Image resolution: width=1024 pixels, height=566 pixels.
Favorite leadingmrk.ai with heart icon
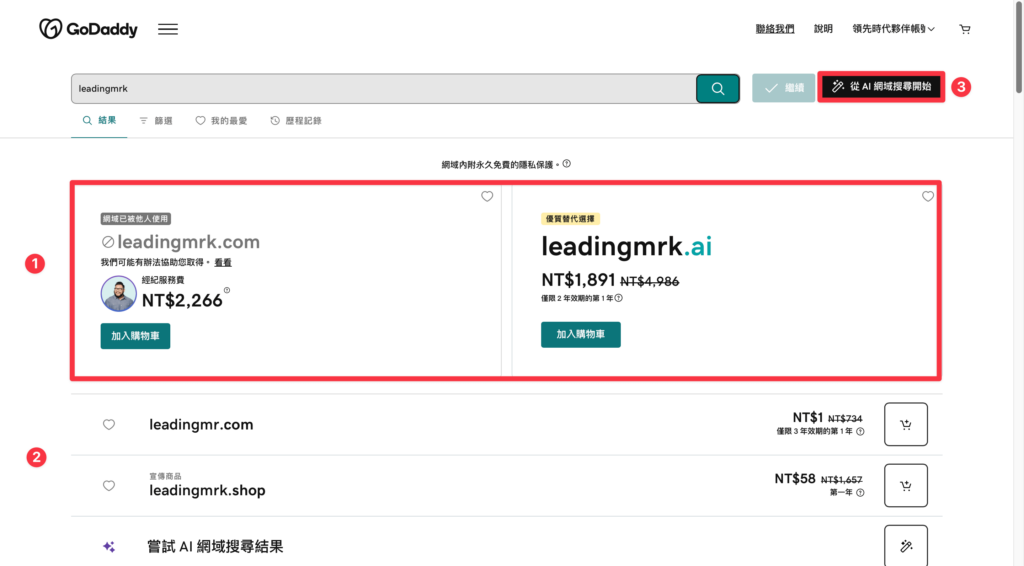(x=928, y=197)
